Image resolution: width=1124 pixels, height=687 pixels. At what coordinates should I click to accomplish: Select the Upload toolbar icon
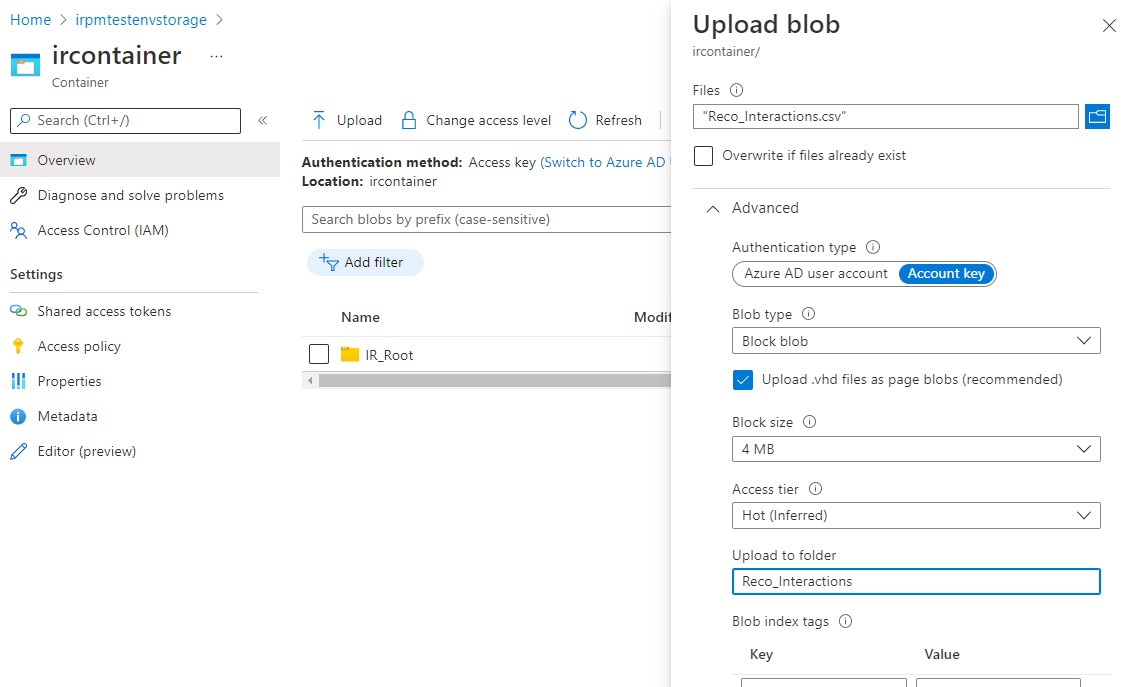(x=320, y=119)
